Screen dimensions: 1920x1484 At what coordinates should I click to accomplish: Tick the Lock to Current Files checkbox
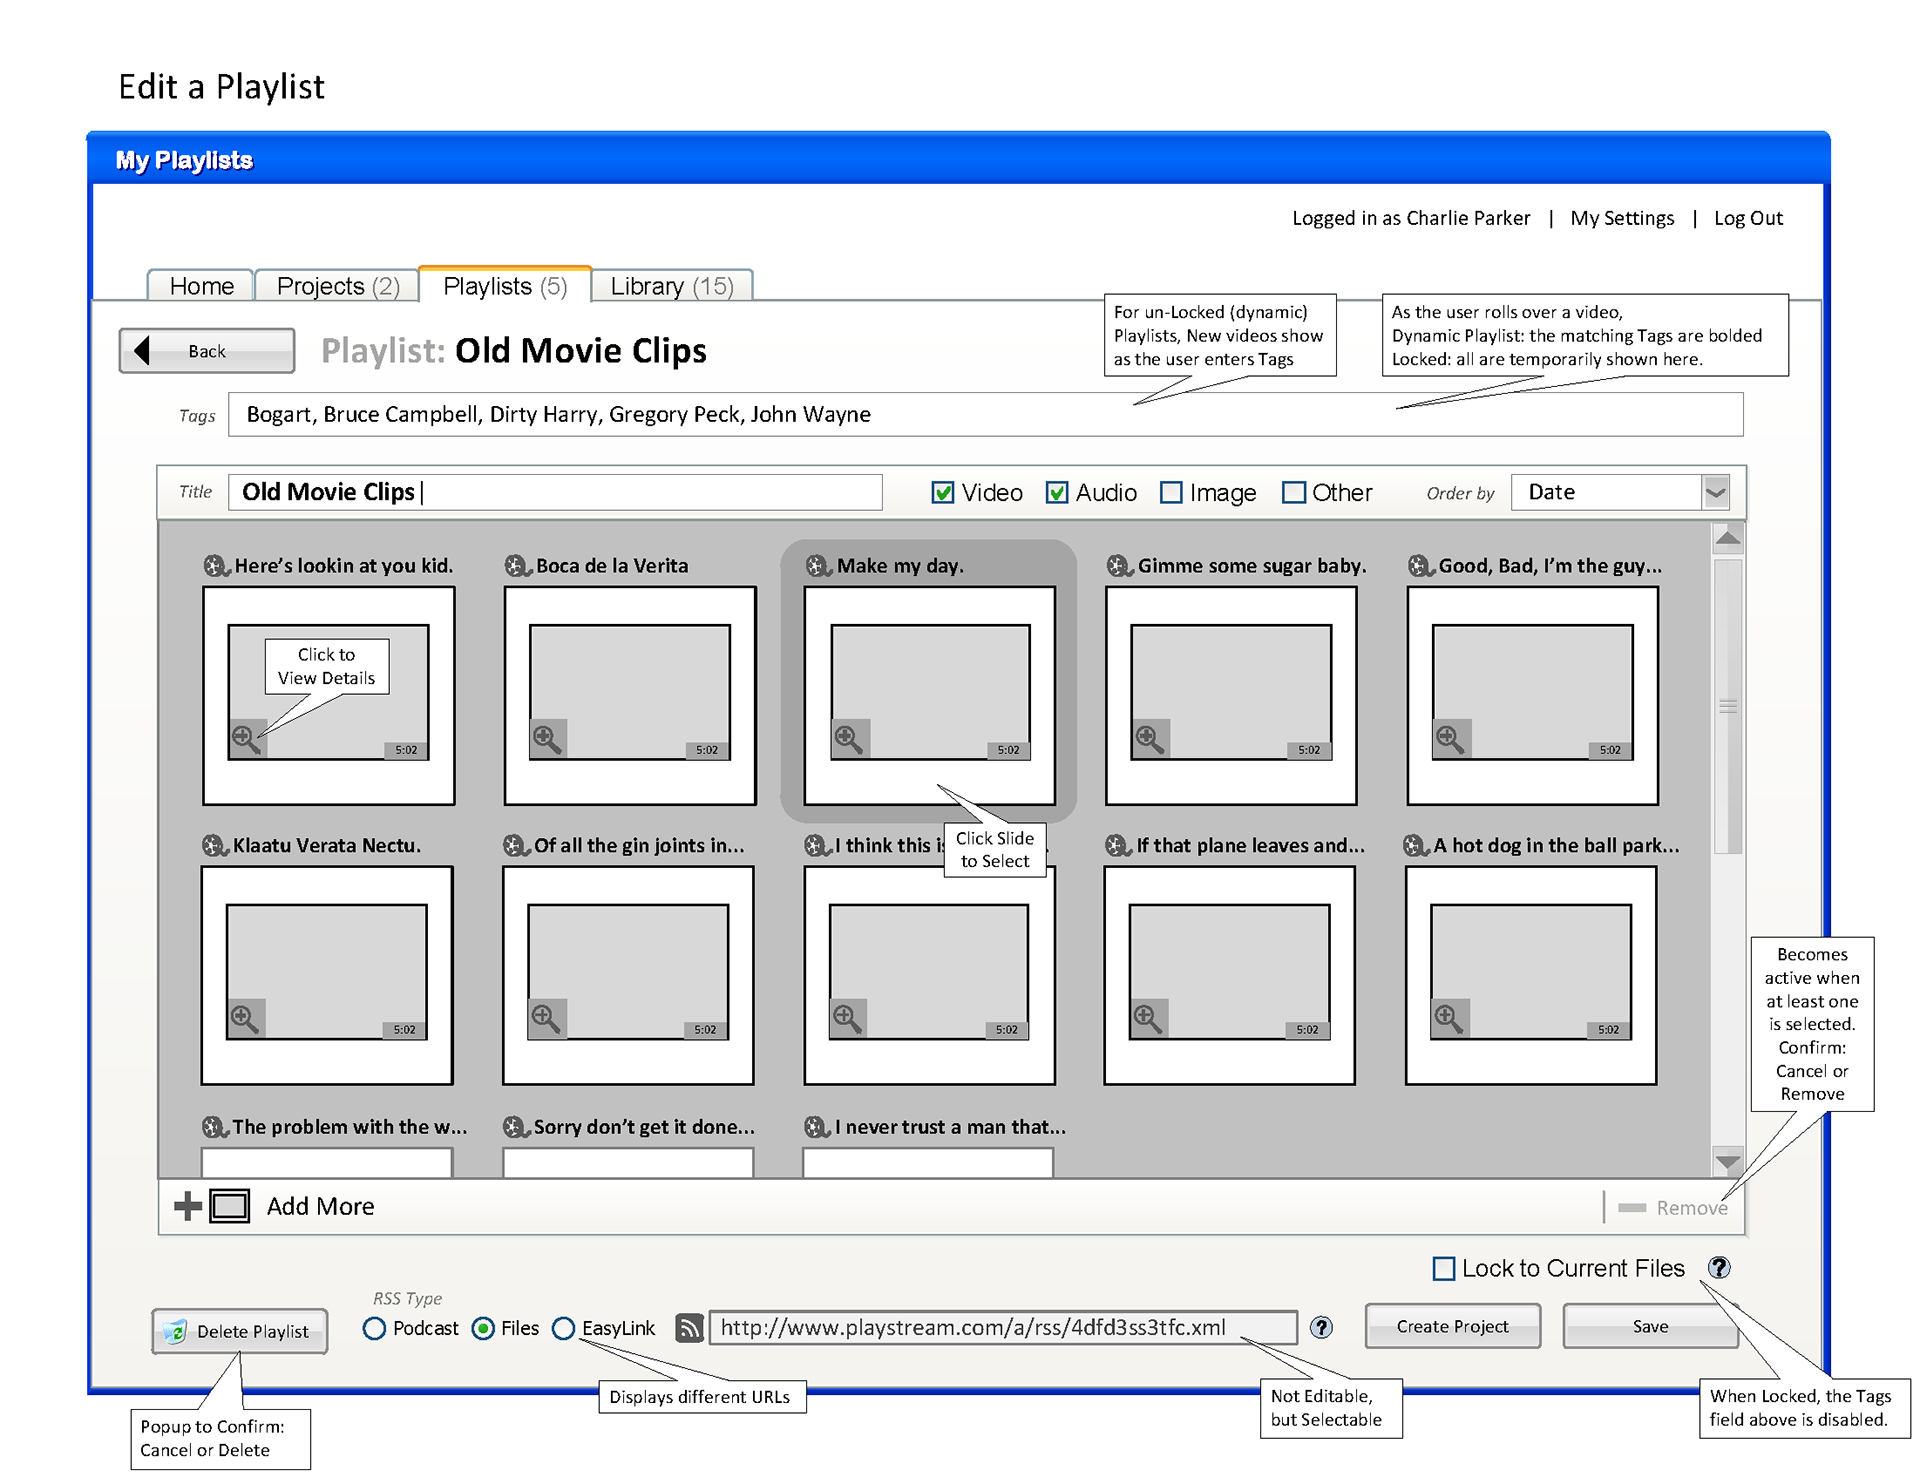pyautogui.click(x=1444, y=1269)
